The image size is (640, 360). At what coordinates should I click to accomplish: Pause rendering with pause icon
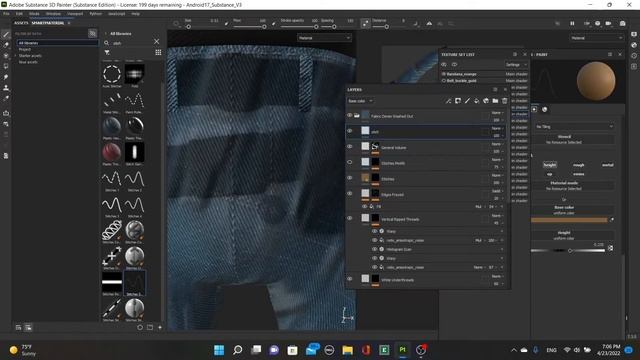572,23
